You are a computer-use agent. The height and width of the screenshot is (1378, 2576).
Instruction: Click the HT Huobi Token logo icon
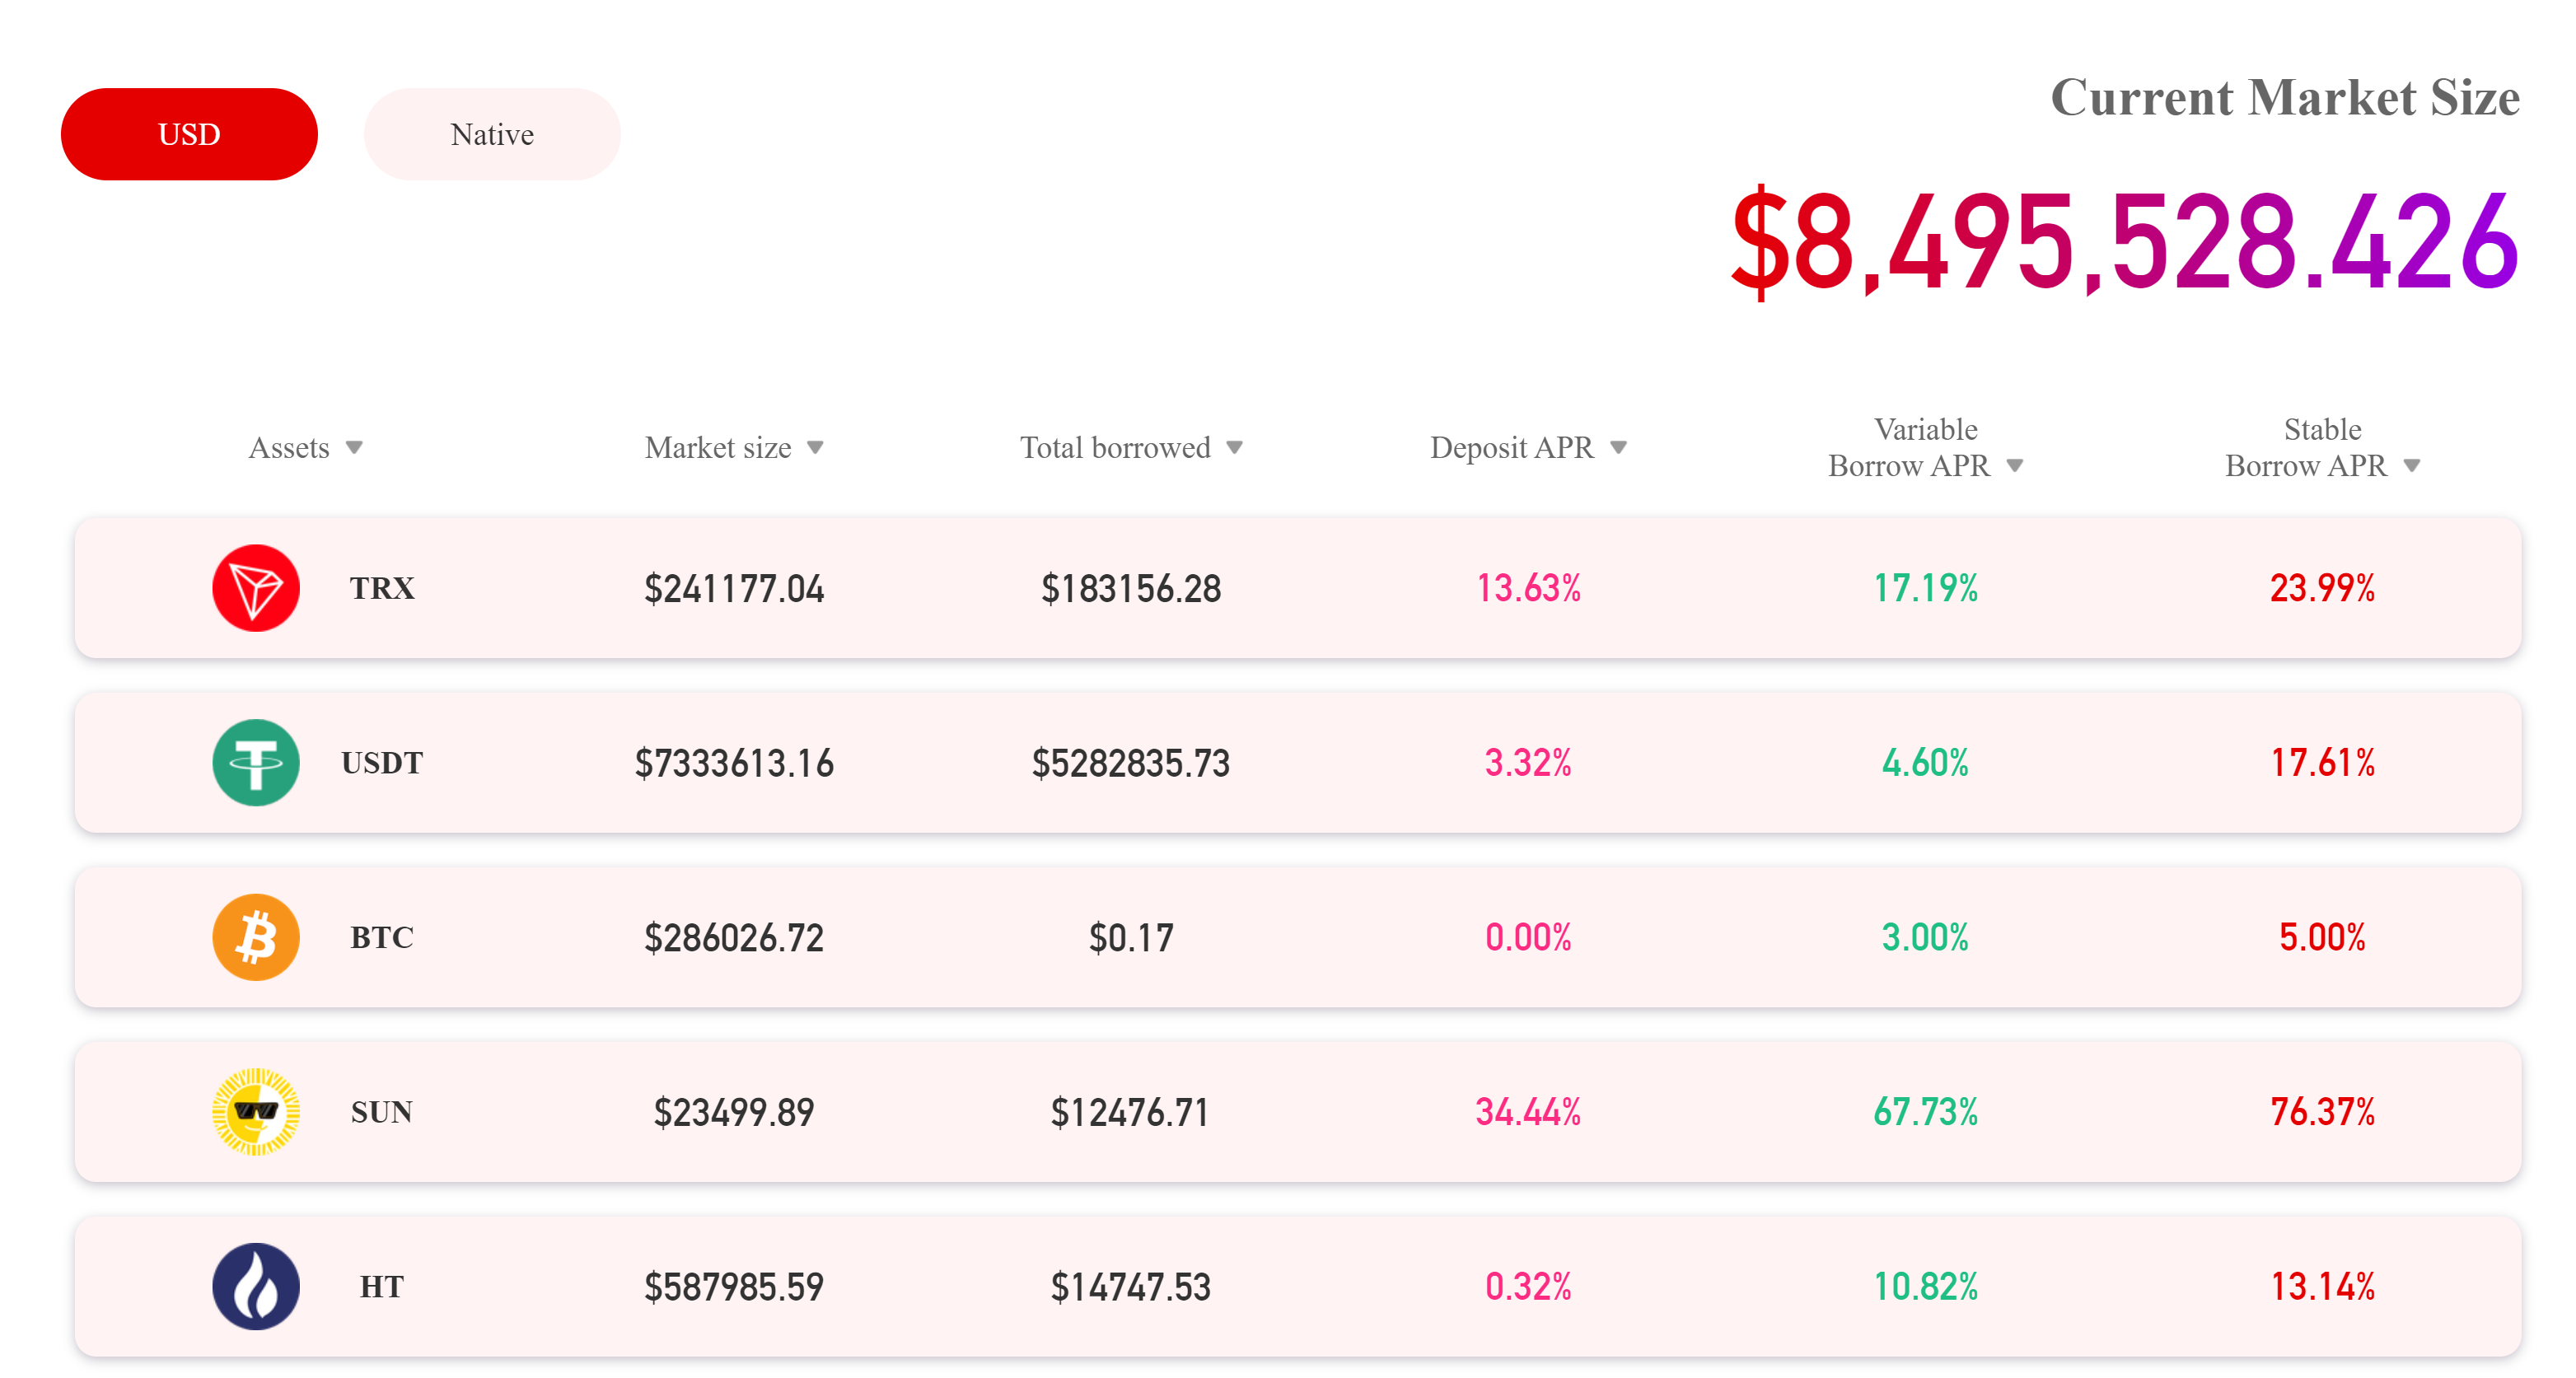tap(255, 1286)
